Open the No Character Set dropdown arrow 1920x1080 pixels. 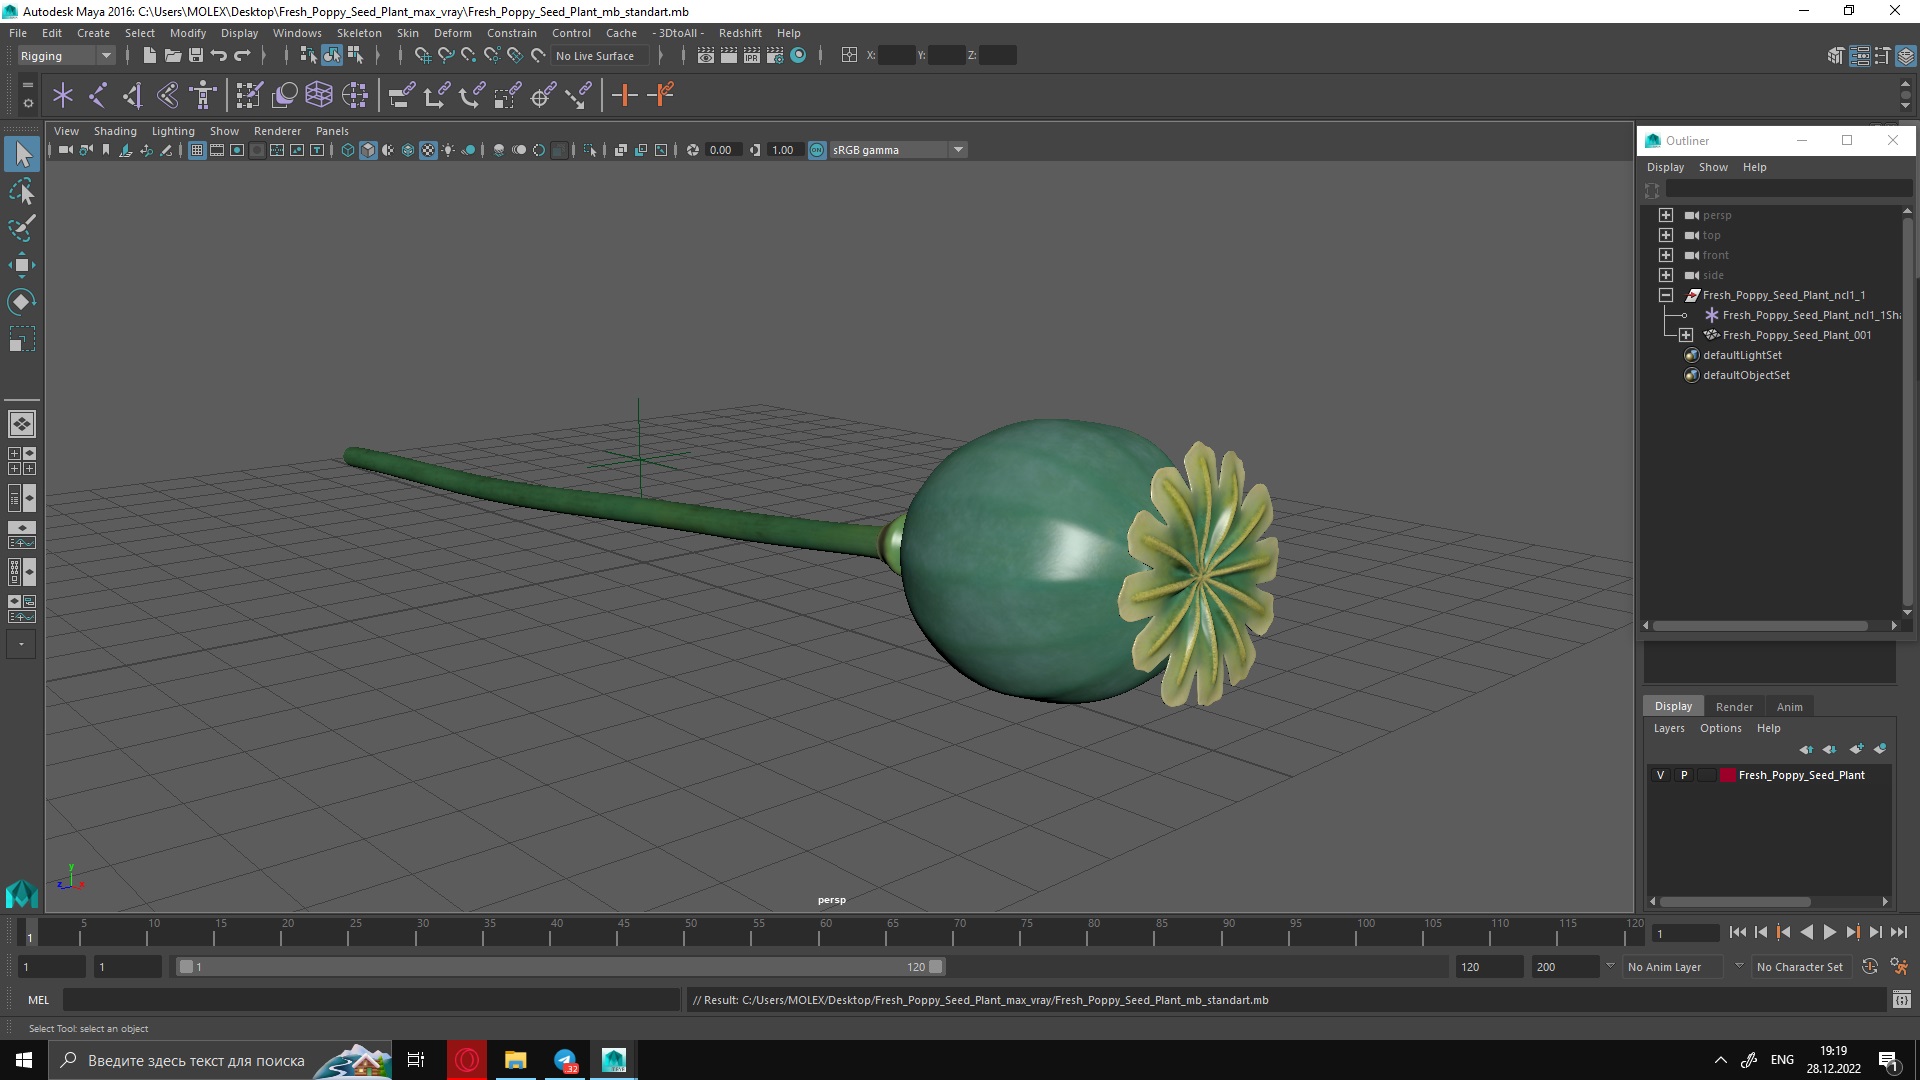[1739, 966]
